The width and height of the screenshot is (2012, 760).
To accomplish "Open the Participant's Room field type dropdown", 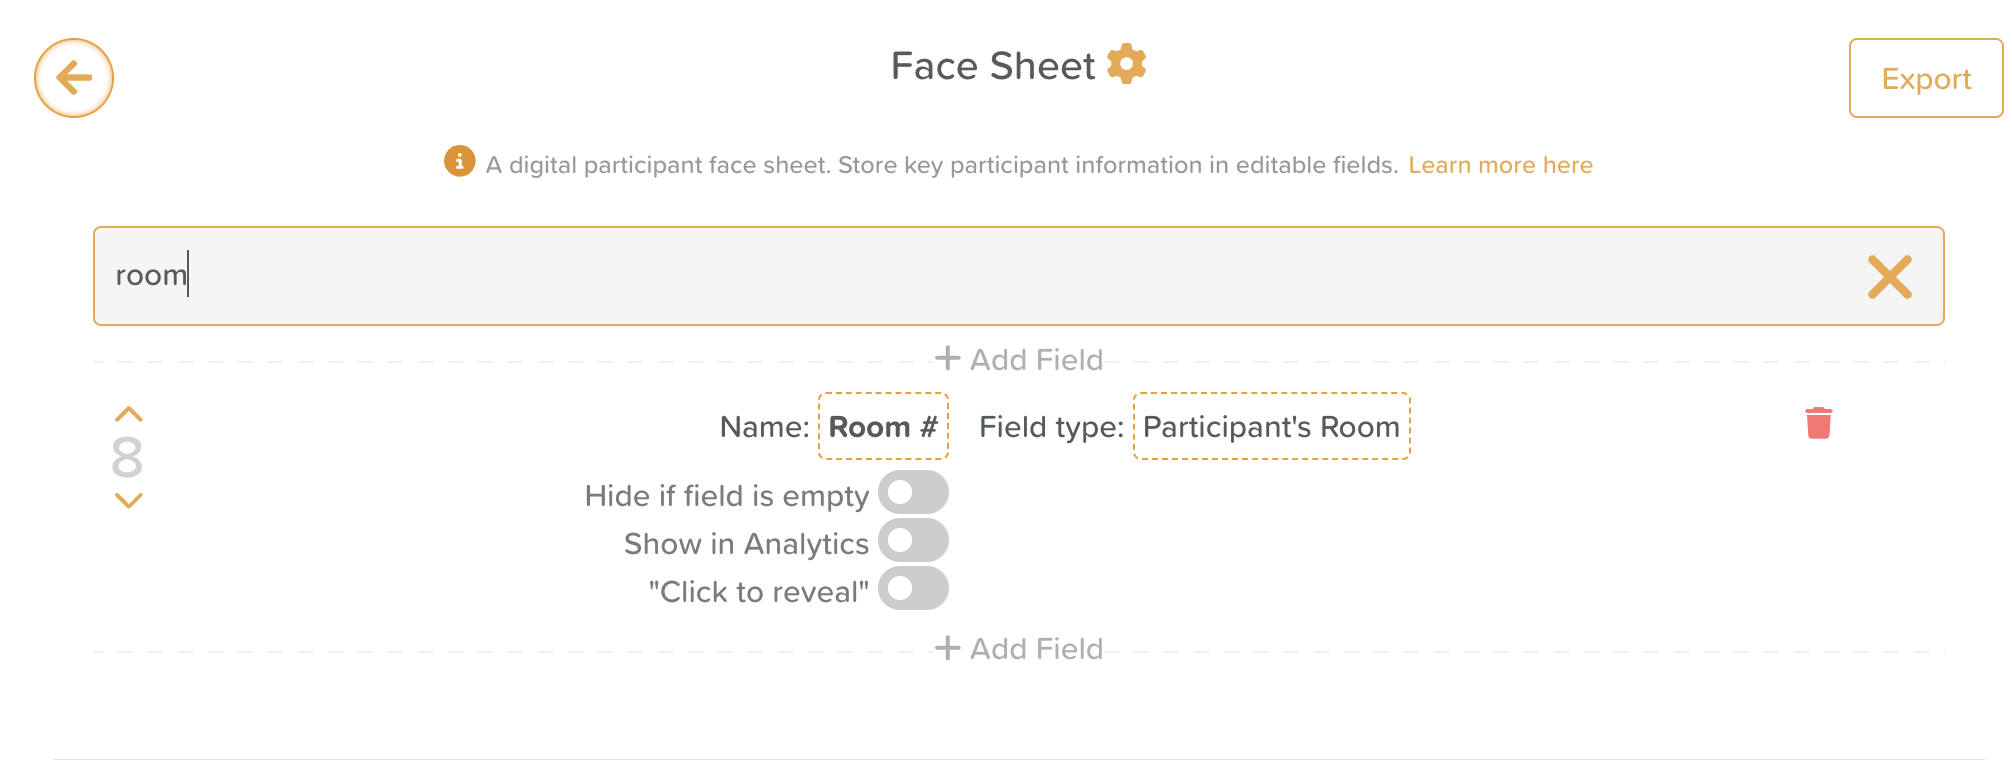I will click(1271, 427).
